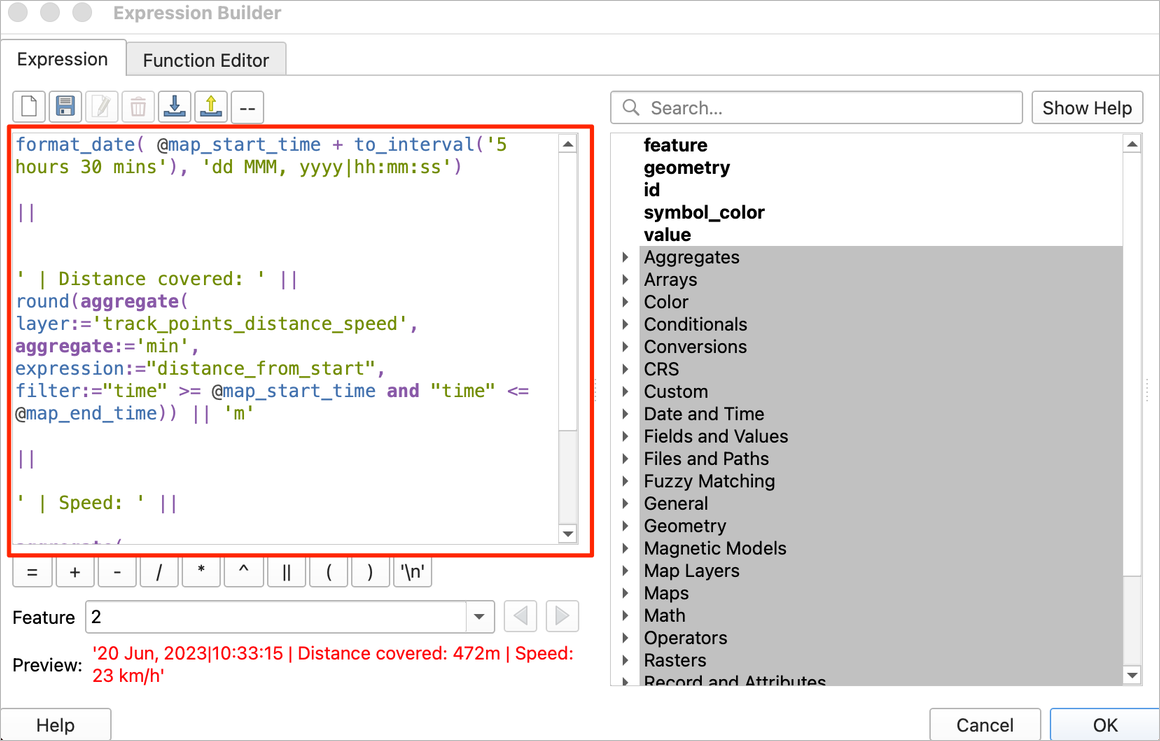Open the Feature dropdown list
Viewport: 1160px width, 741px height.
480,617
